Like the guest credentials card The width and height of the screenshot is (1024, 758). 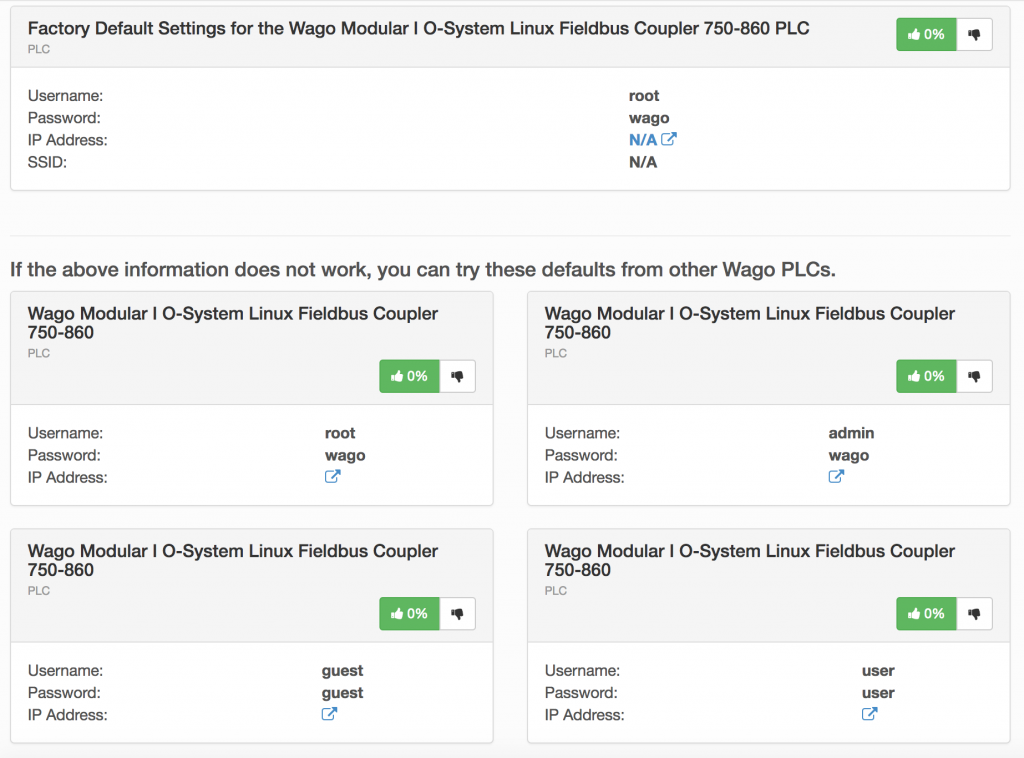pyautogui.click(x=409, y=614)
